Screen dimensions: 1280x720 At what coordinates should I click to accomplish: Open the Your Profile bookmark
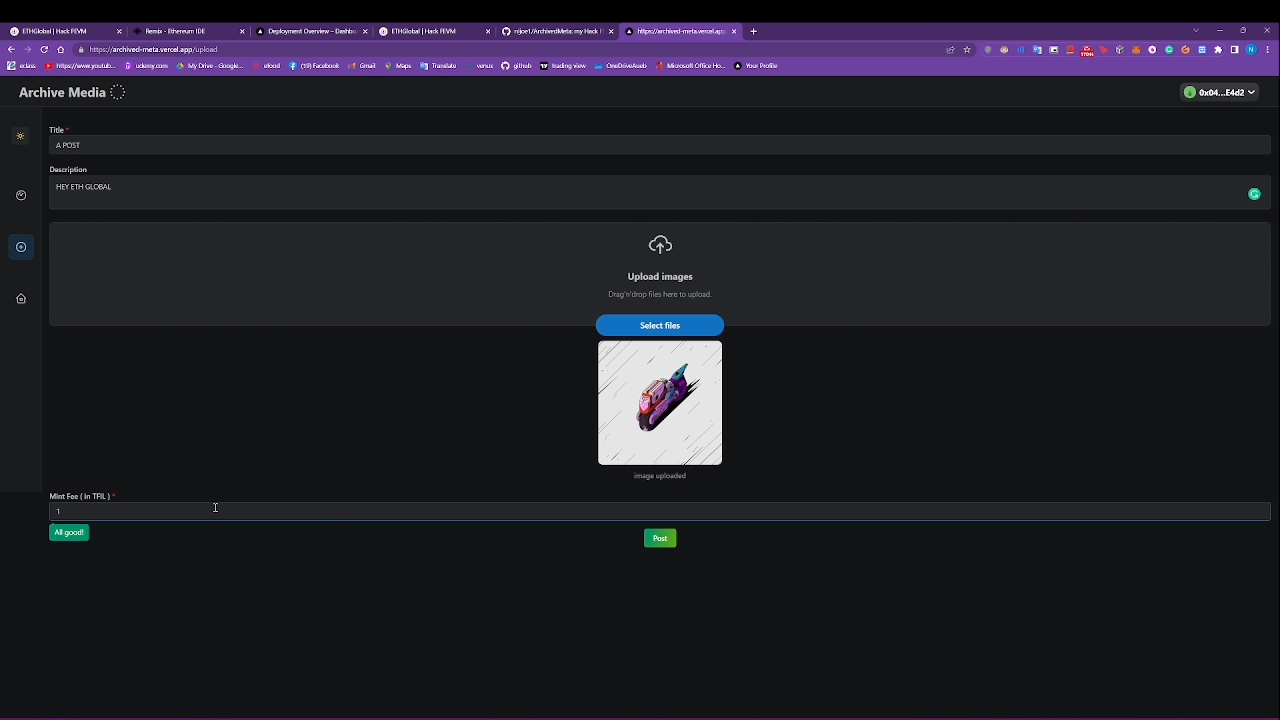[756, 66]
